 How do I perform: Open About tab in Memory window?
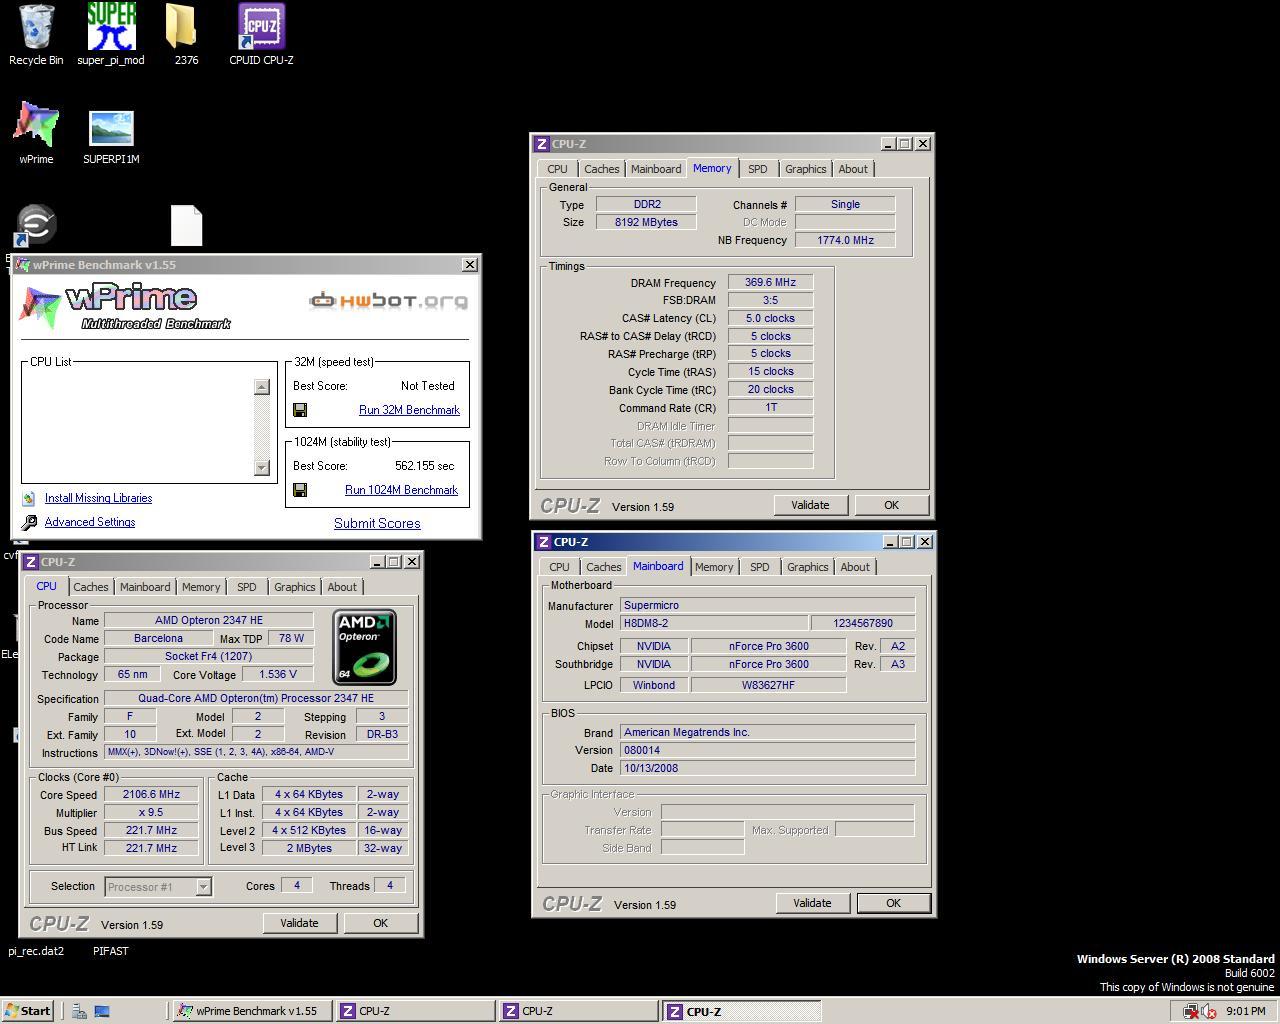tap(853, 169)
